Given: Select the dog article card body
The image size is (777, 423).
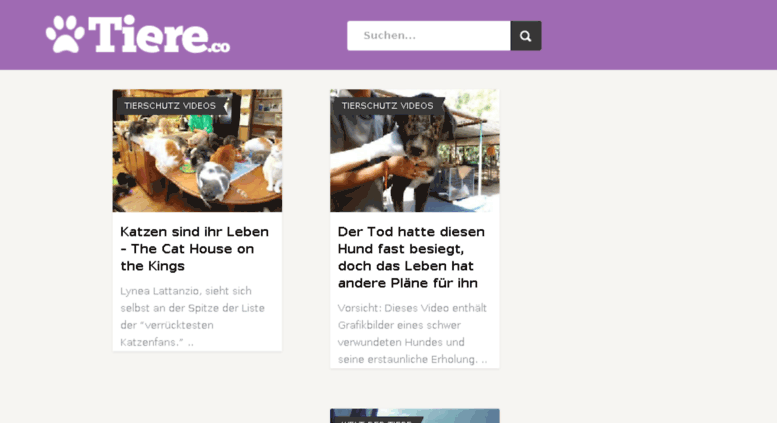Looking at the screenshot, I should [x=415, y=290].
